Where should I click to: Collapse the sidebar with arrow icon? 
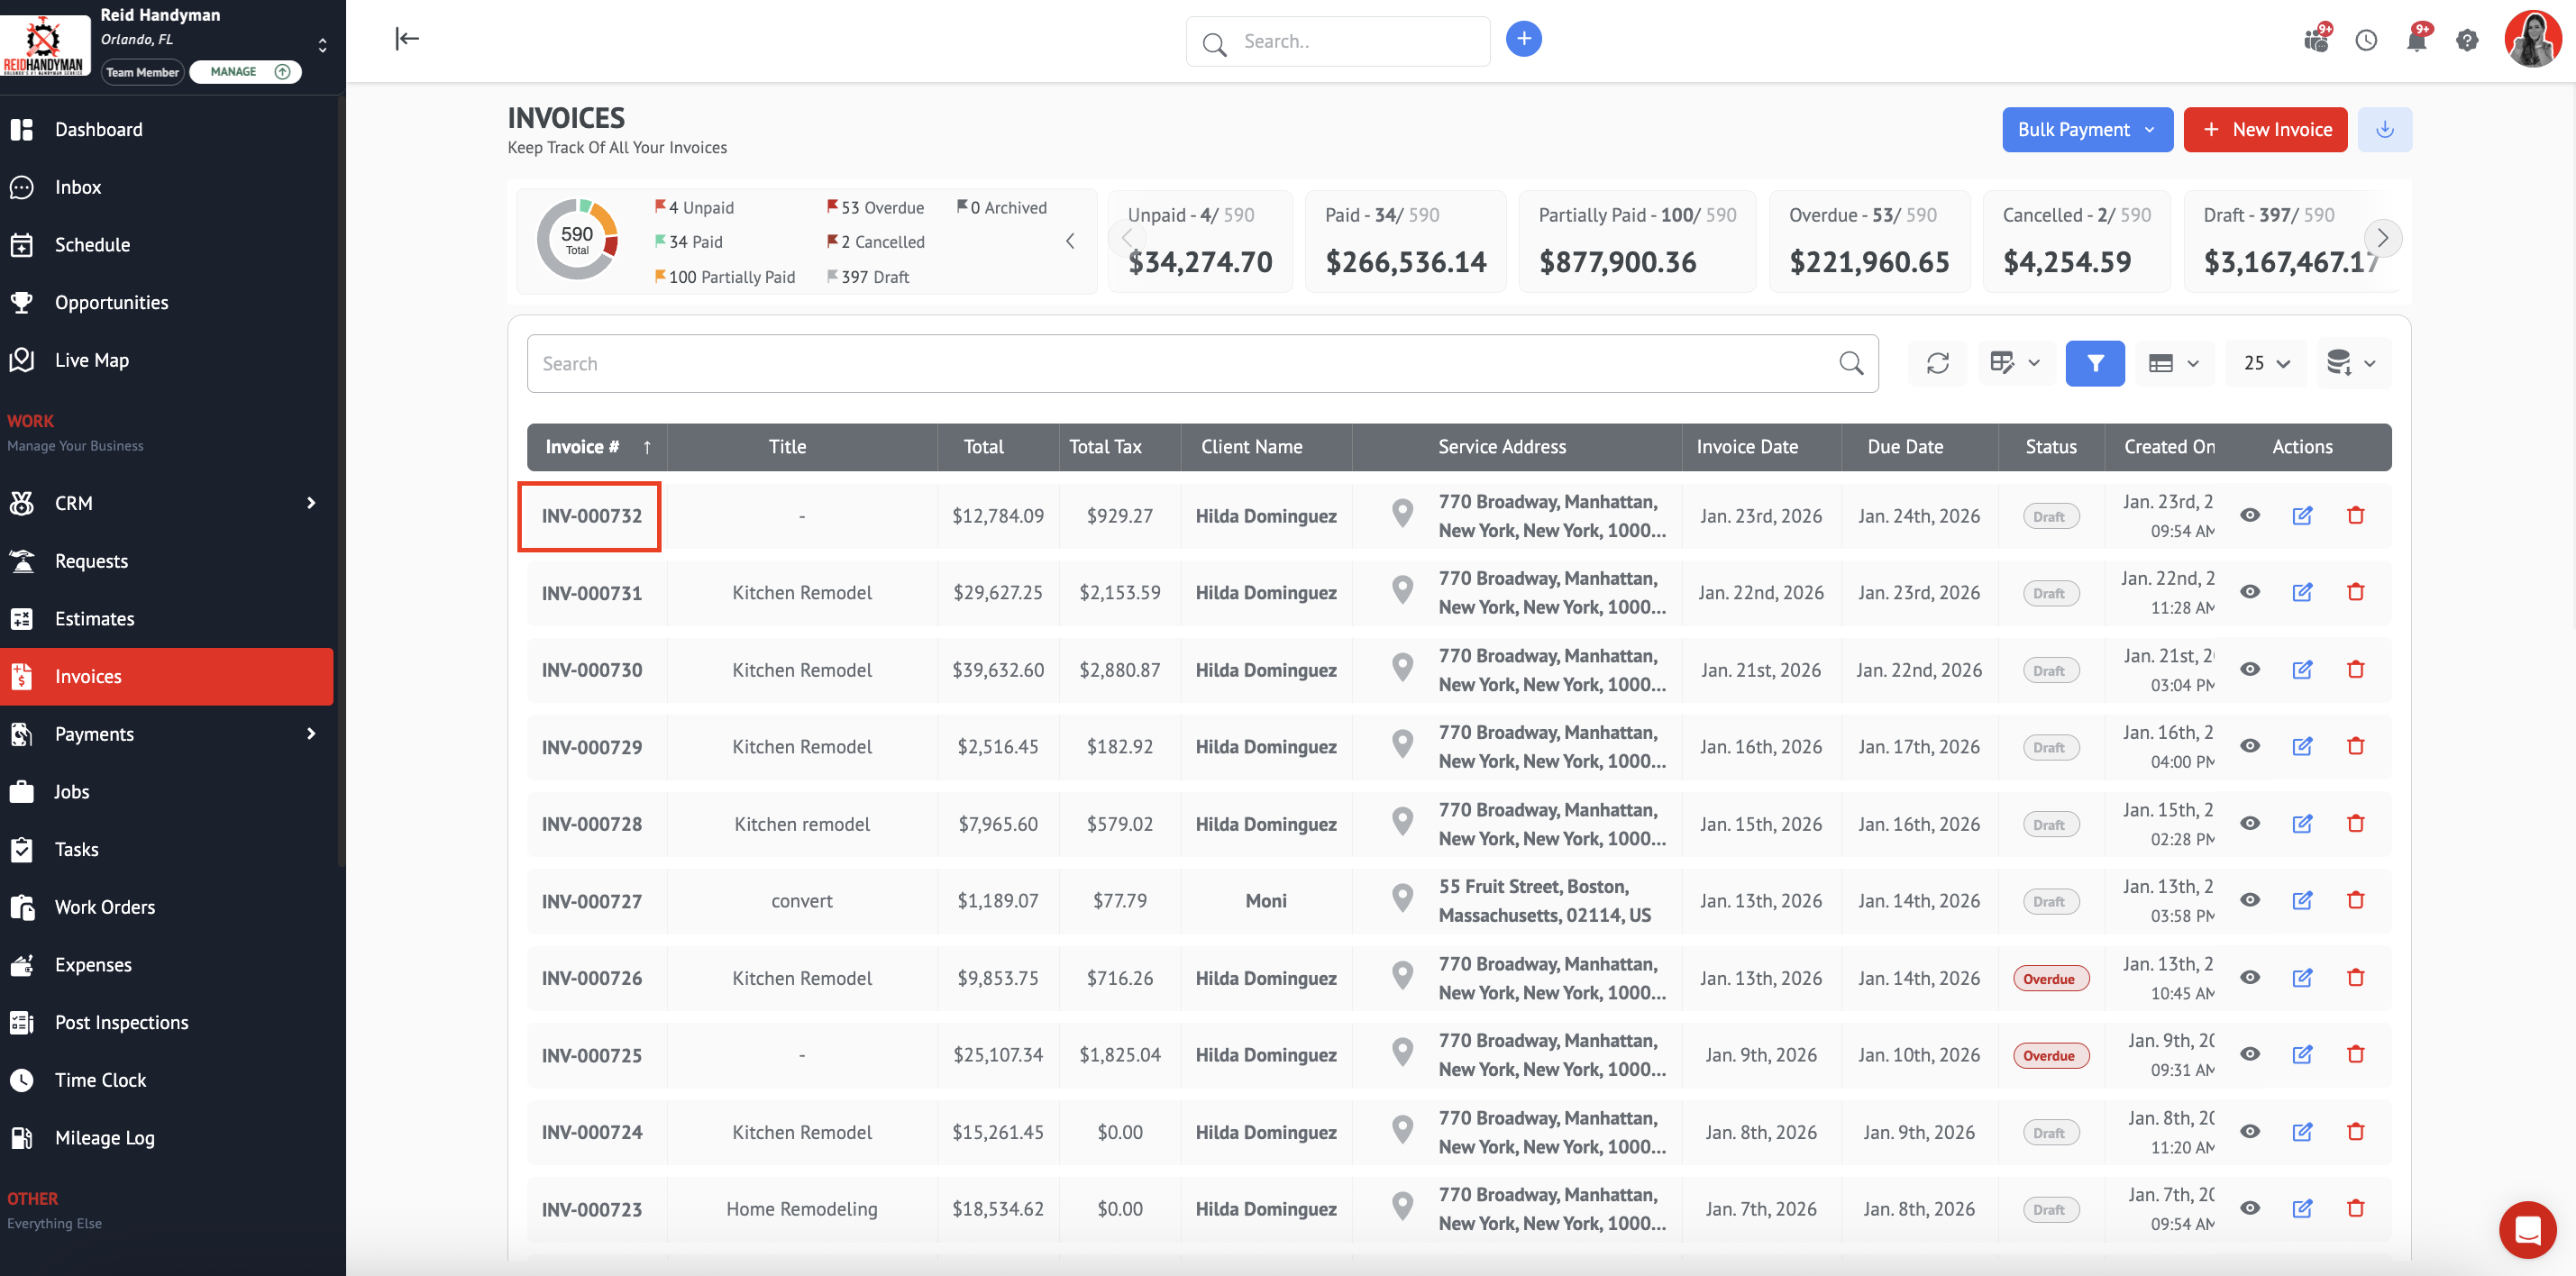coord(407,39)
